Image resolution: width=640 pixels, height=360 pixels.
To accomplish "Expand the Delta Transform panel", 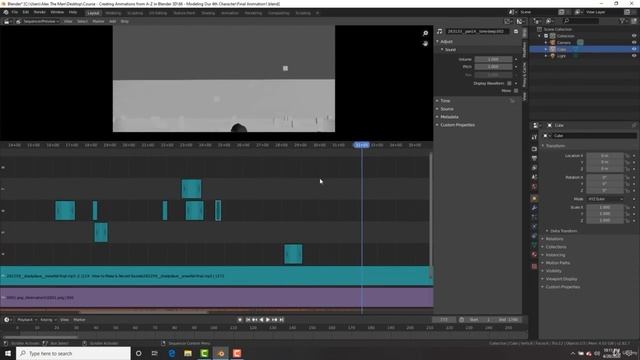I will 563,231.
